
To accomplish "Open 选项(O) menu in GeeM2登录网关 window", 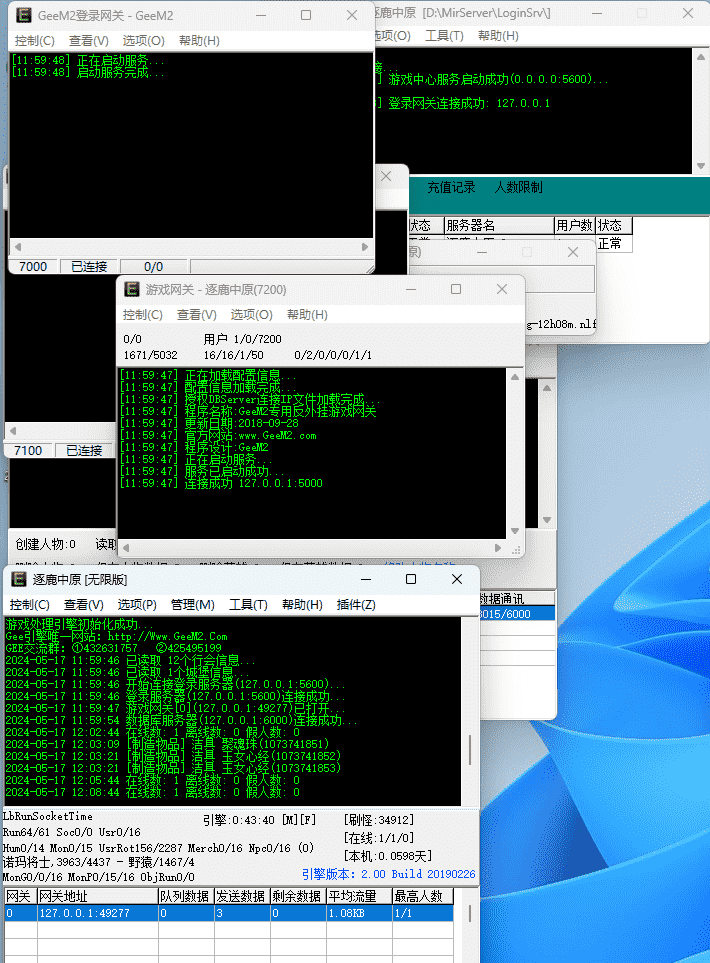I will tap(143, 41).
